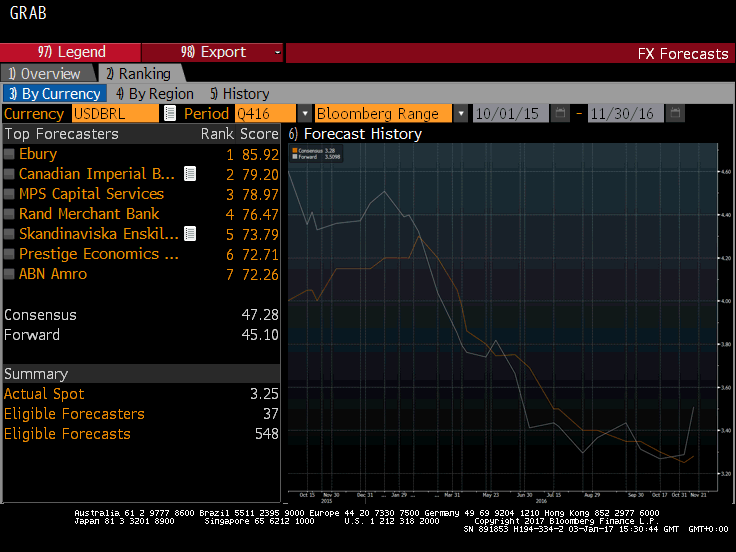This screenshot has width=736, height=552.
Task: Open the Ebury forecaster link
Action: tap(38, 153)
